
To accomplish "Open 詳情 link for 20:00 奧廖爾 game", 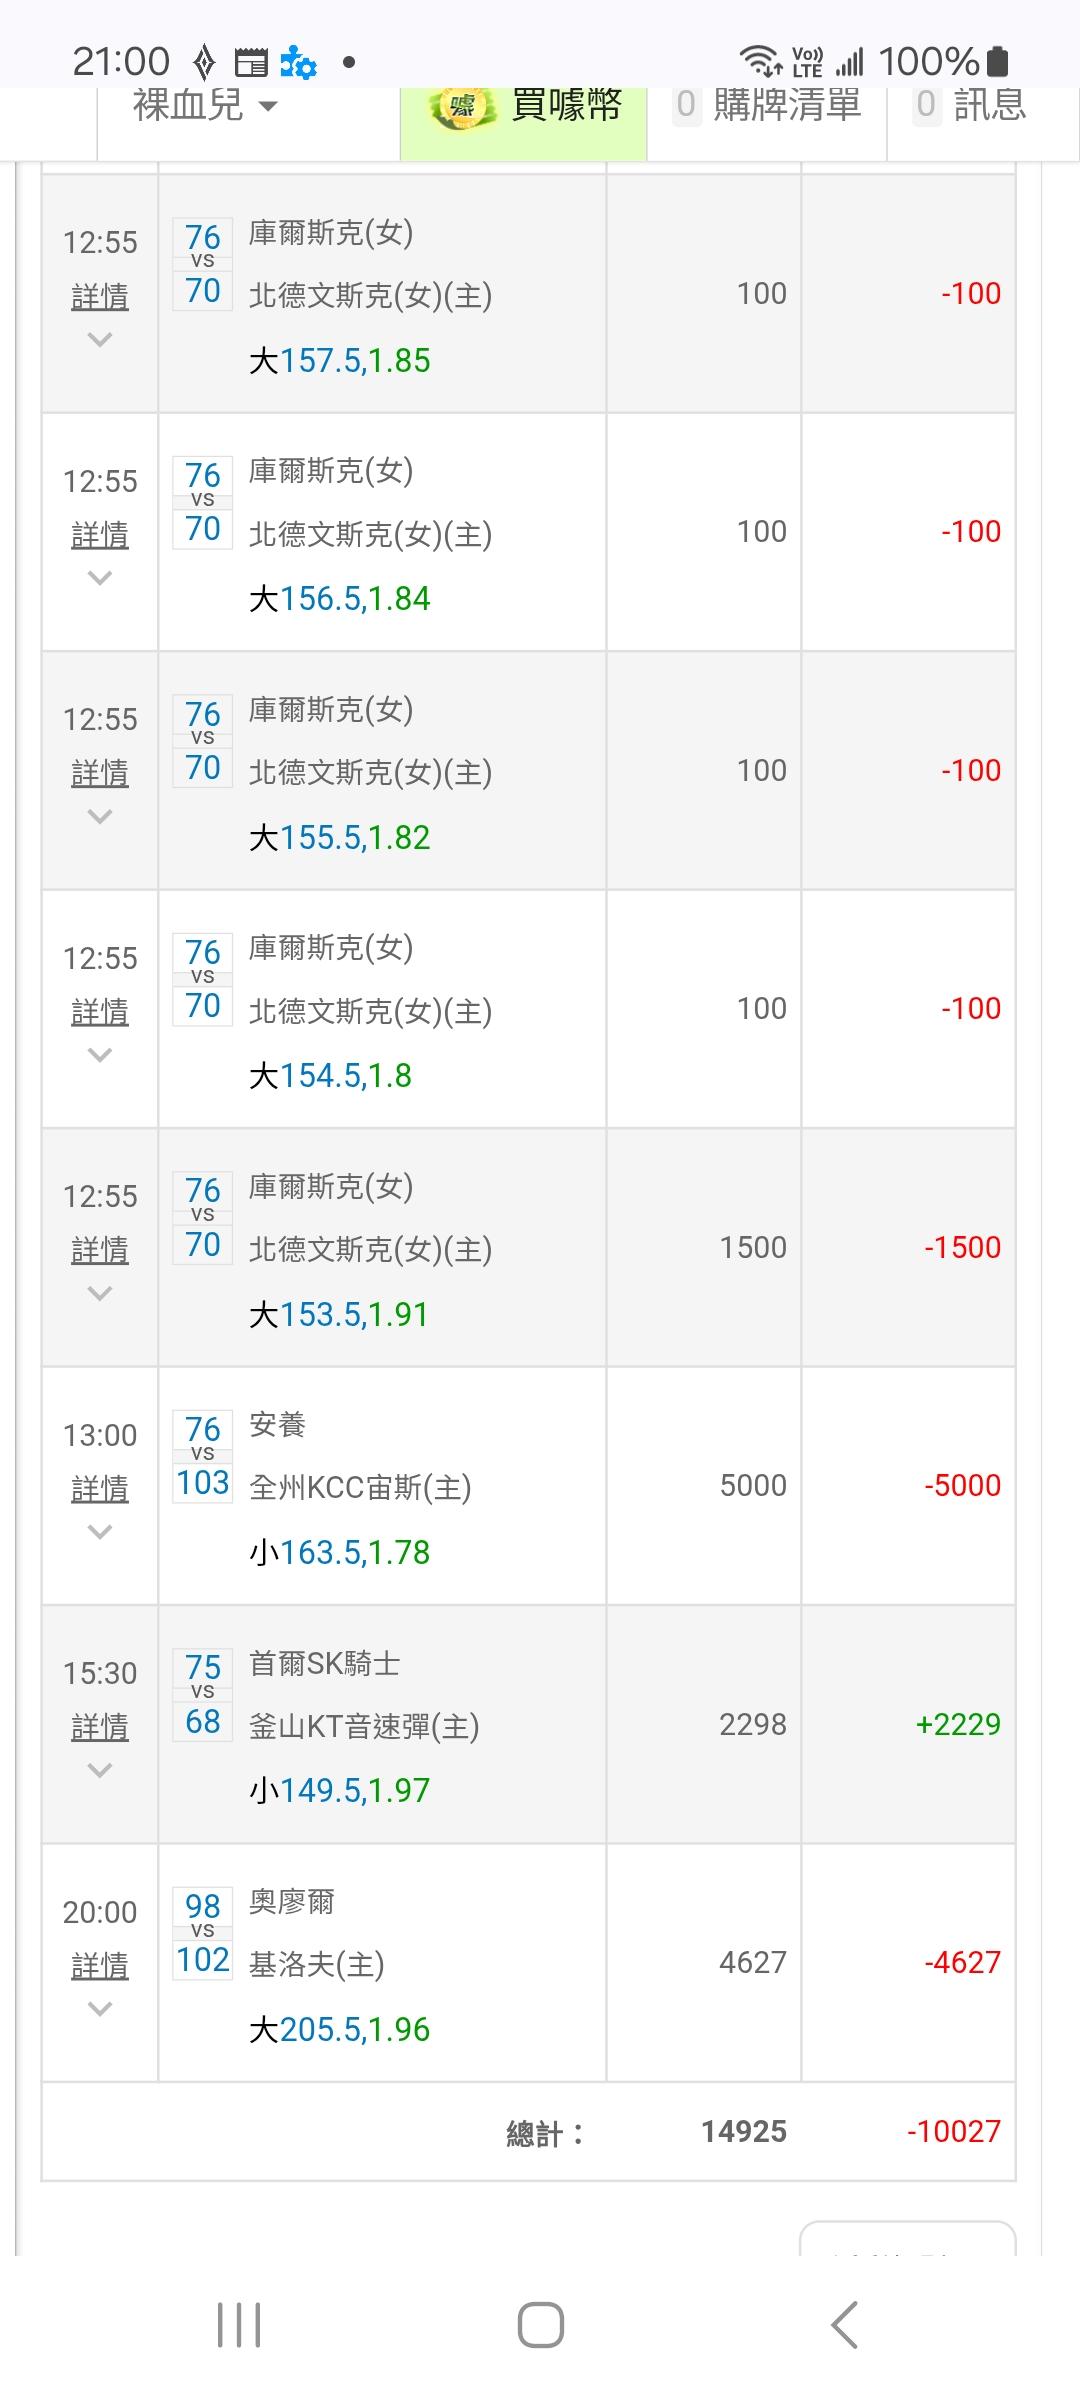I will (100, 1966).
